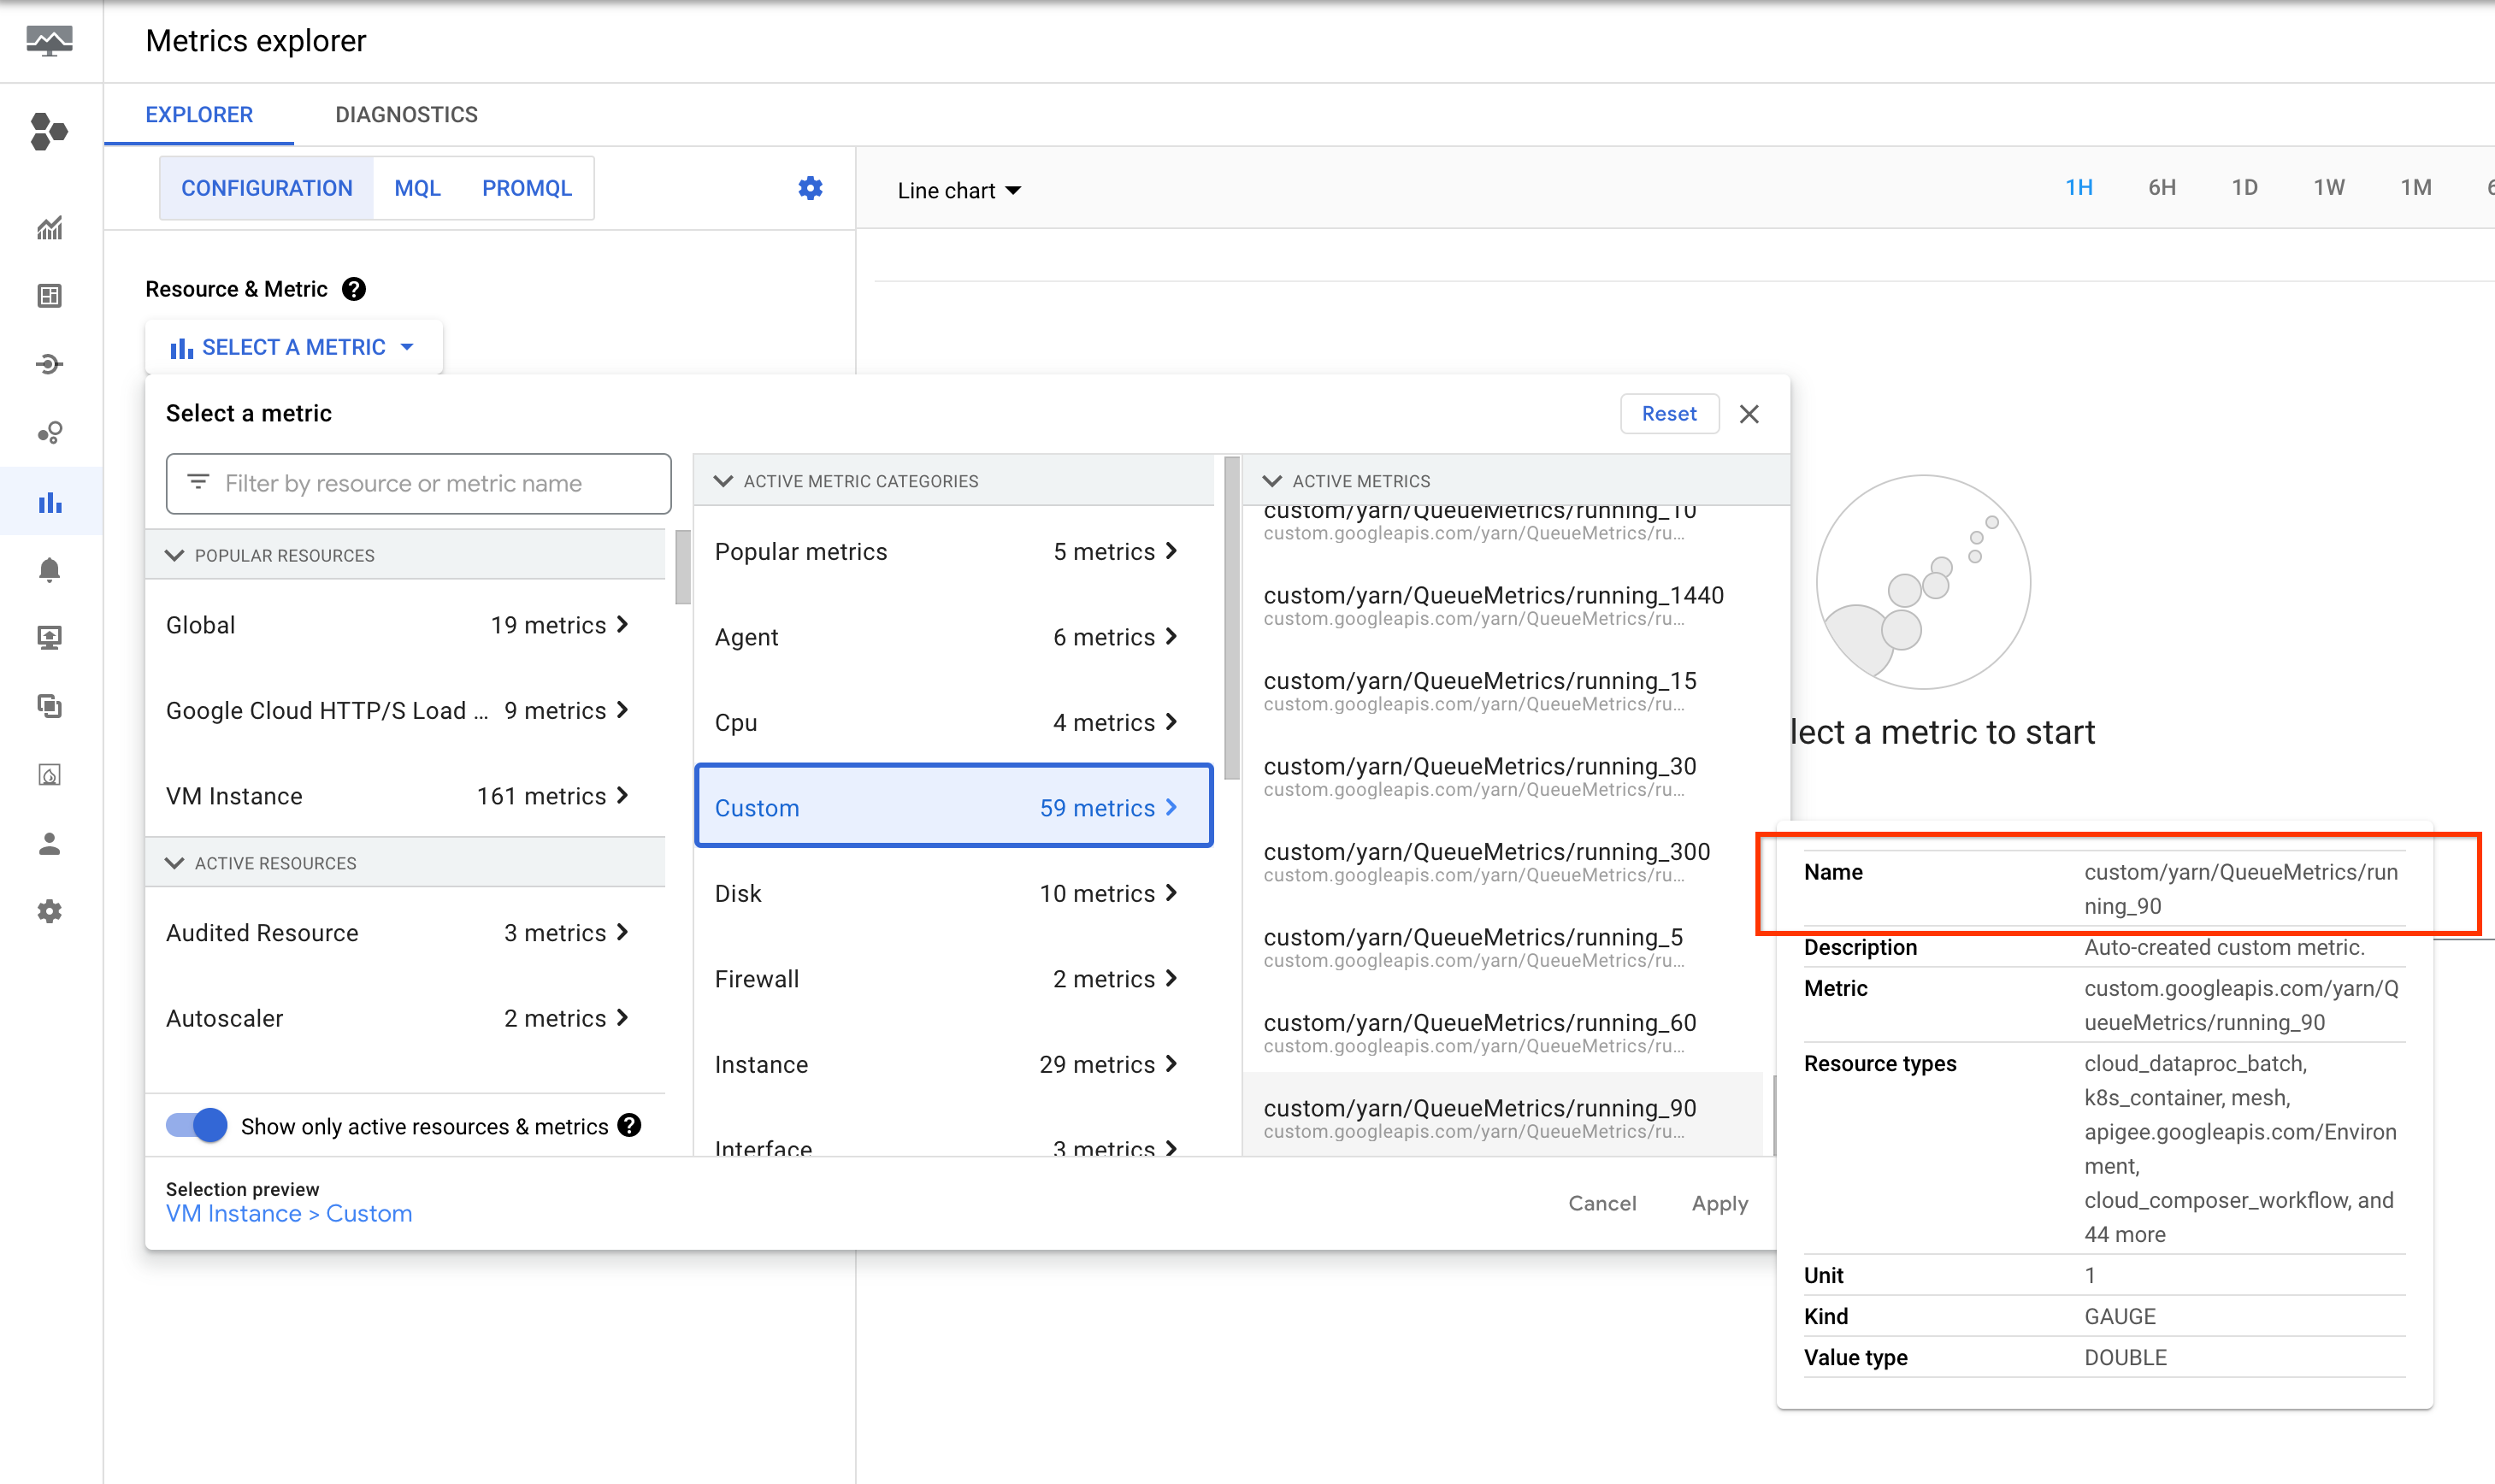Screen dimensions: 2495x1484
Task: Click the Dashboards icon in left sidebar
Action: tap(49, 296)
